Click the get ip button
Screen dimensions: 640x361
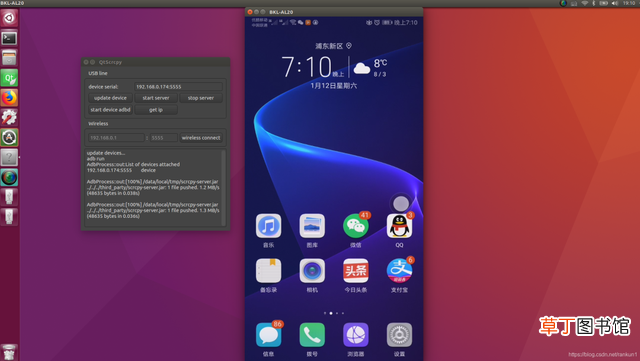coord(156,110)
